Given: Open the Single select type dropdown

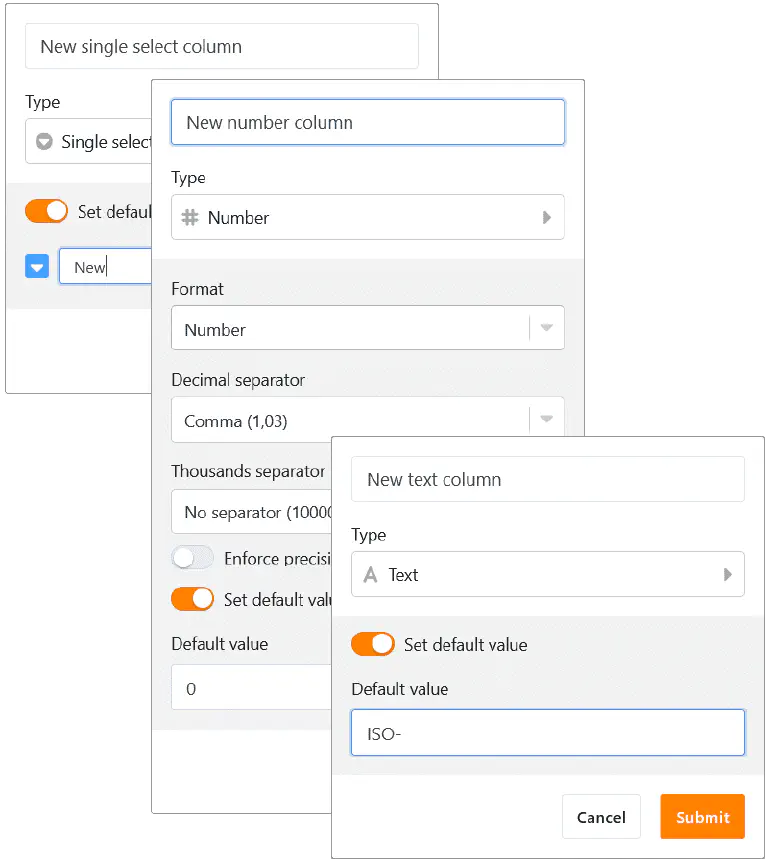Looking at the screenshot, I should (x=89, y=142).
